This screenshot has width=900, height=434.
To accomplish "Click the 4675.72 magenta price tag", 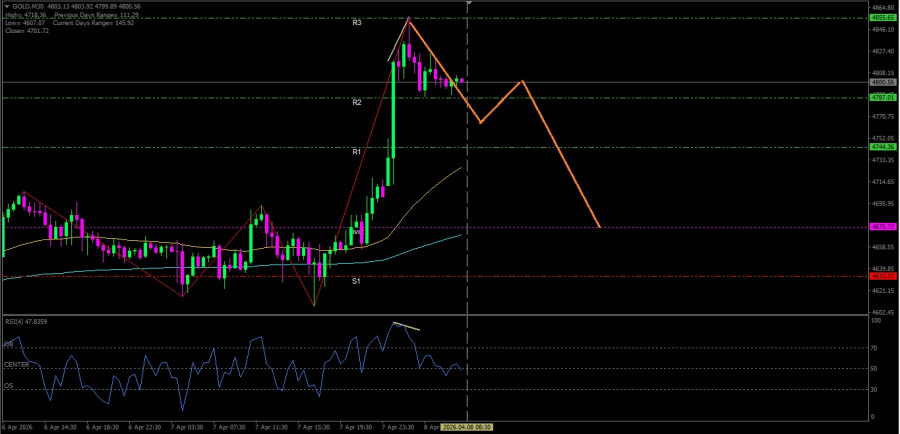I will 883,227.
